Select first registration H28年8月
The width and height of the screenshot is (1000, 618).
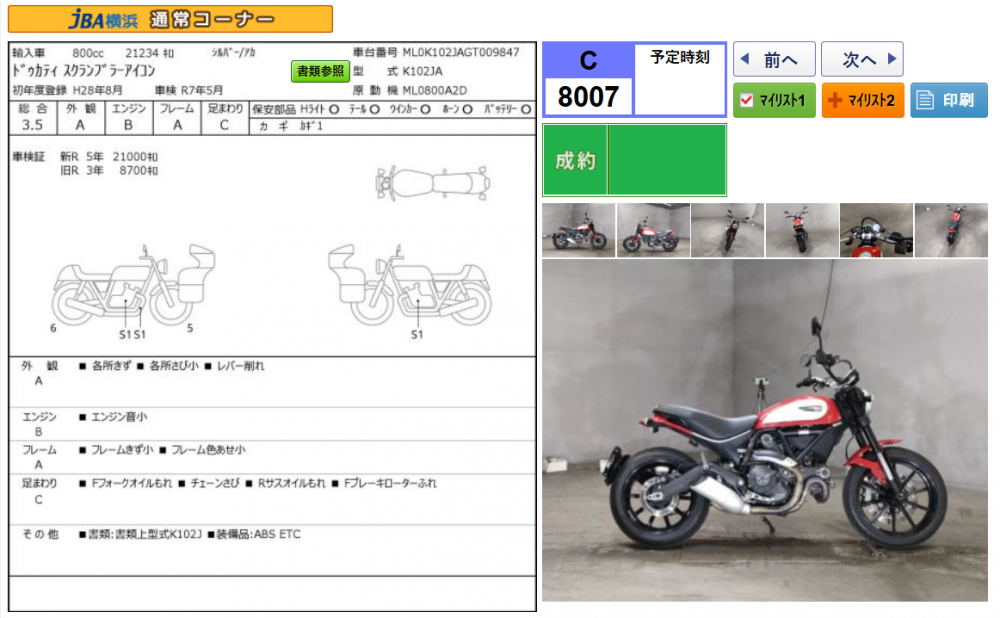coord(98,90)
